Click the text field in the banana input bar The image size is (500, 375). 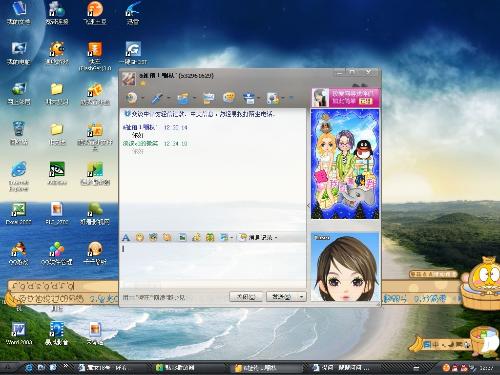[x=63, y=286]
